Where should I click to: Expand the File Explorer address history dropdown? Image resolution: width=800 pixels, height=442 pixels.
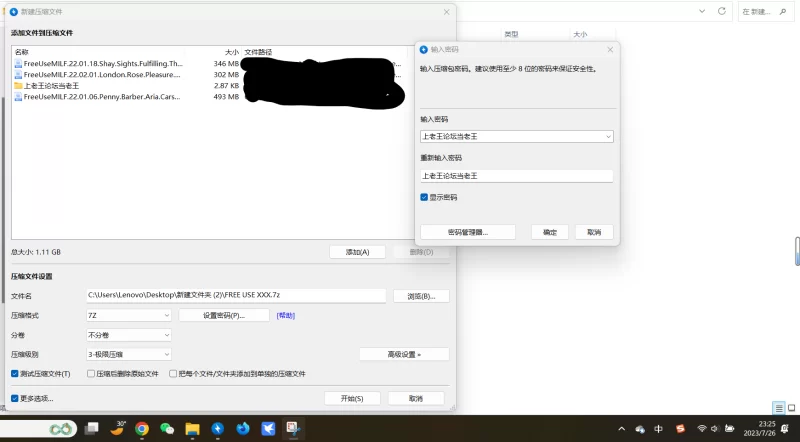point(702,11)
